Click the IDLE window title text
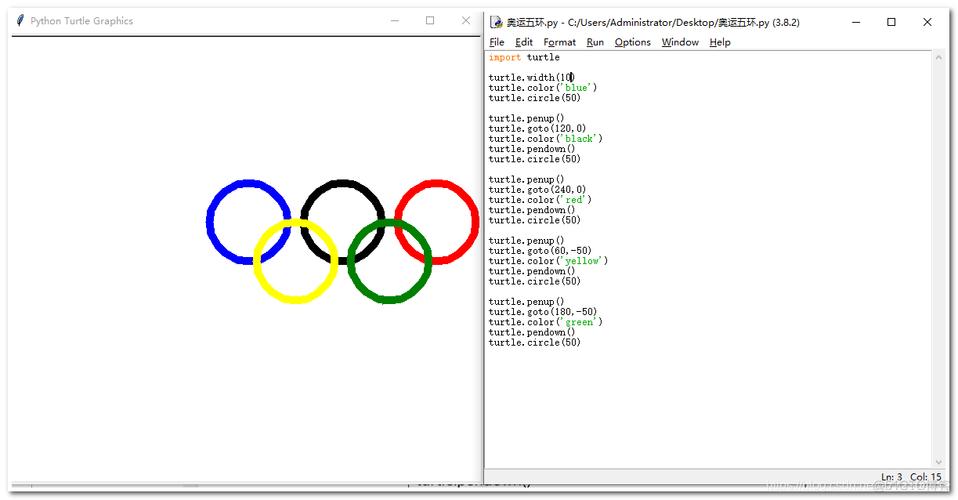The image size is (958, 500). point(653,22)
